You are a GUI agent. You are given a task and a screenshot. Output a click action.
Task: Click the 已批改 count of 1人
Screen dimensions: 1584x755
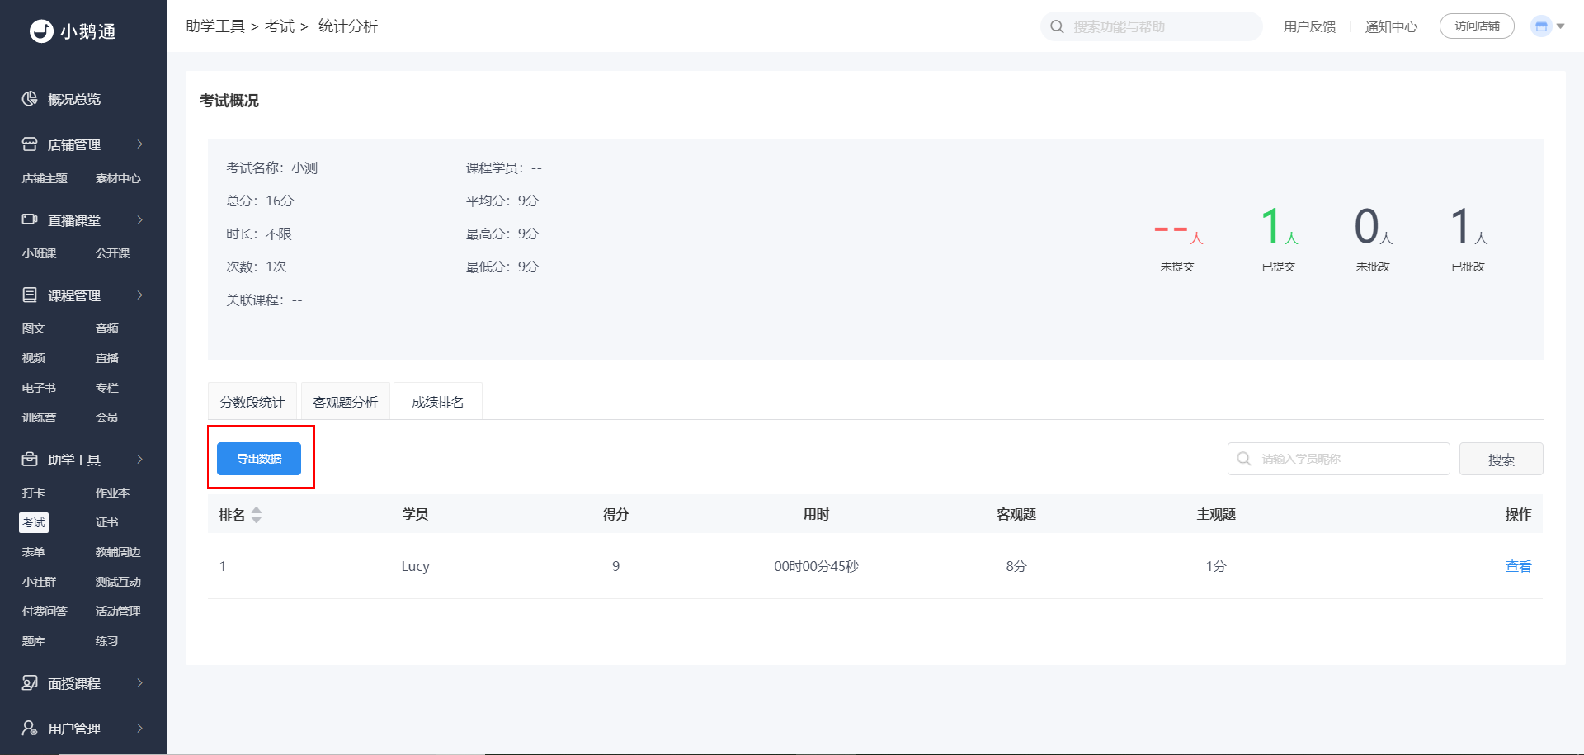[1468, 227]
